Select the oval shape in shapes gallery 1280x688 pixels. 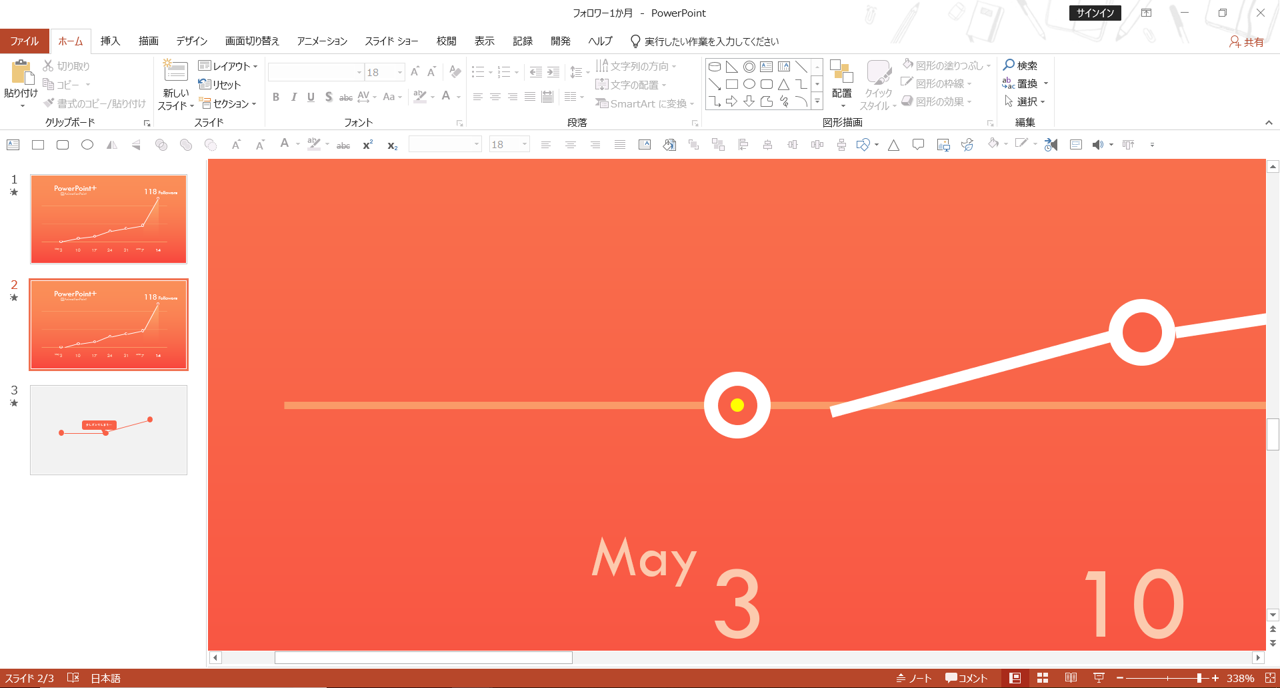click(749, 84)
